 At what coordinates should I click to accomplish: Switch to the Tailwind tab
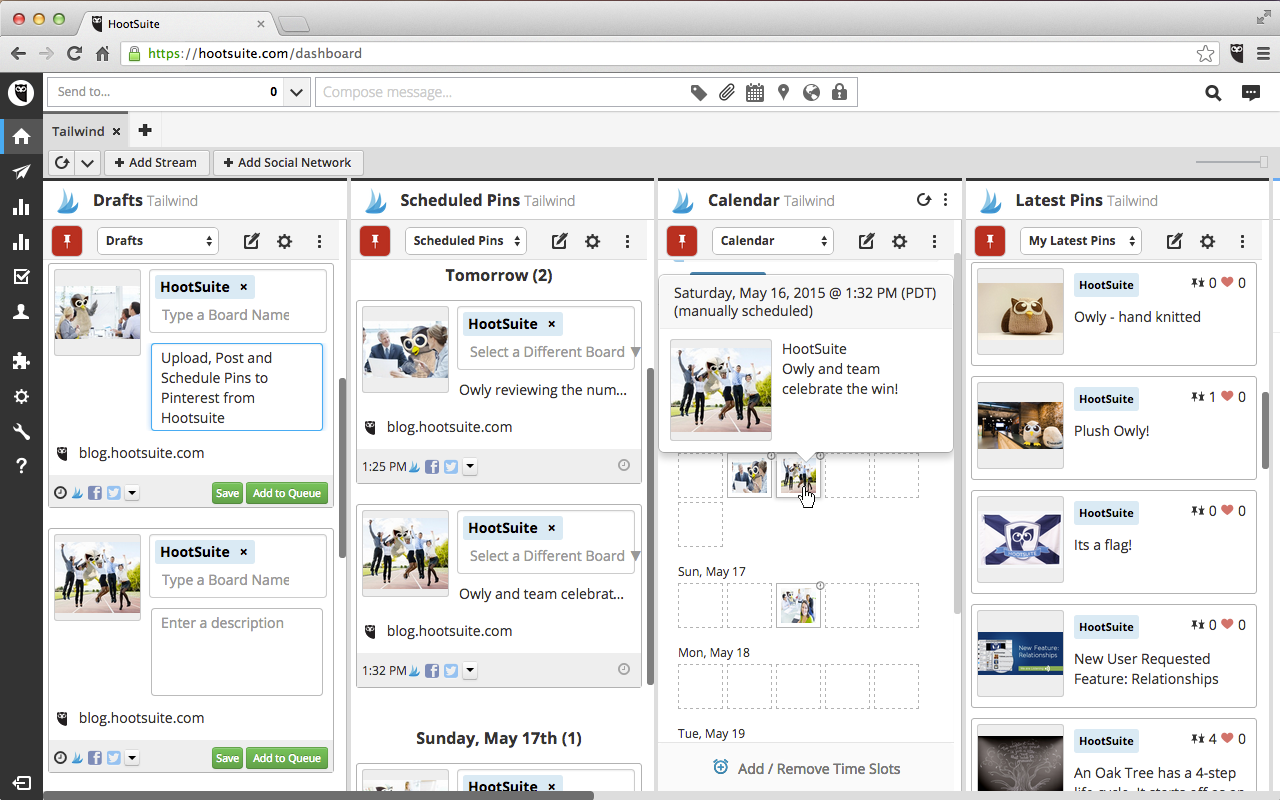point(78,130)
